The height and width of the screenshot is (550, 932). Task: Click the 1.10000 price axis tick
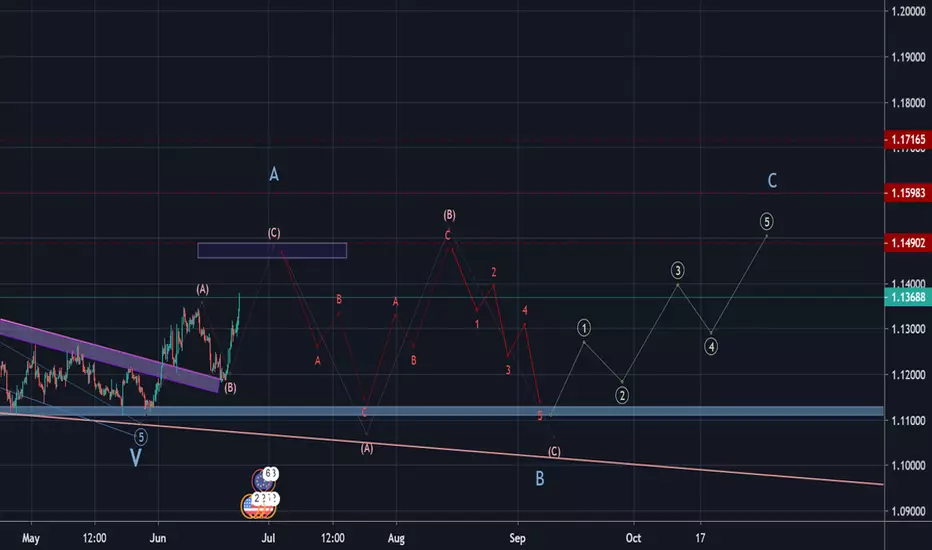[x=908, y=466]
